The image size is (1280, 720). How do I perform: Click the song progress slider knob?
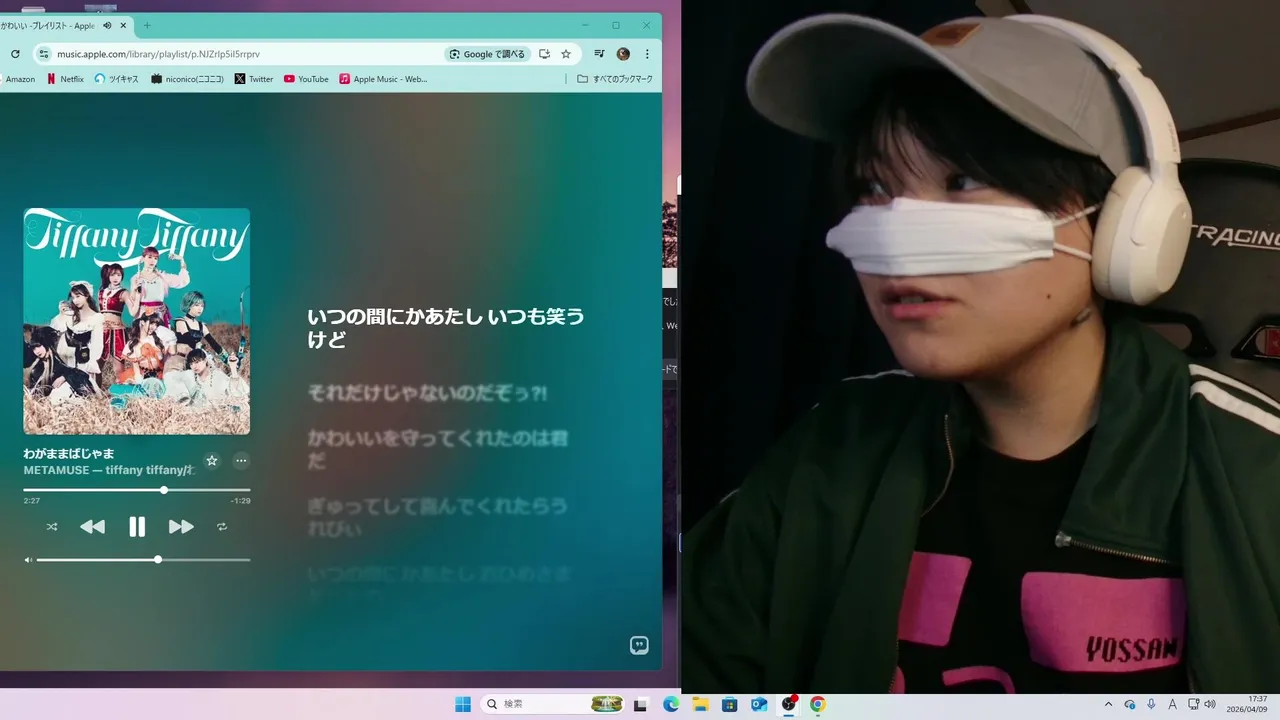164,490
